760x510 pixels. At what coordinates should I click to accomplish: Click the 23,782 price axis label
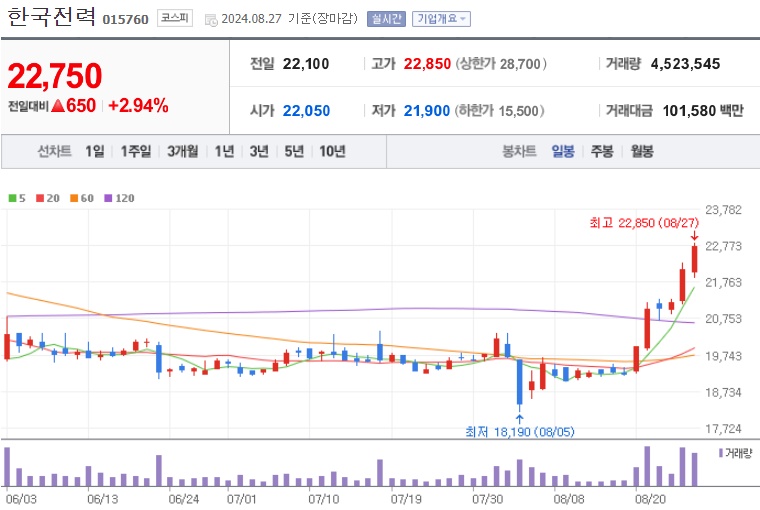(723, 209)
